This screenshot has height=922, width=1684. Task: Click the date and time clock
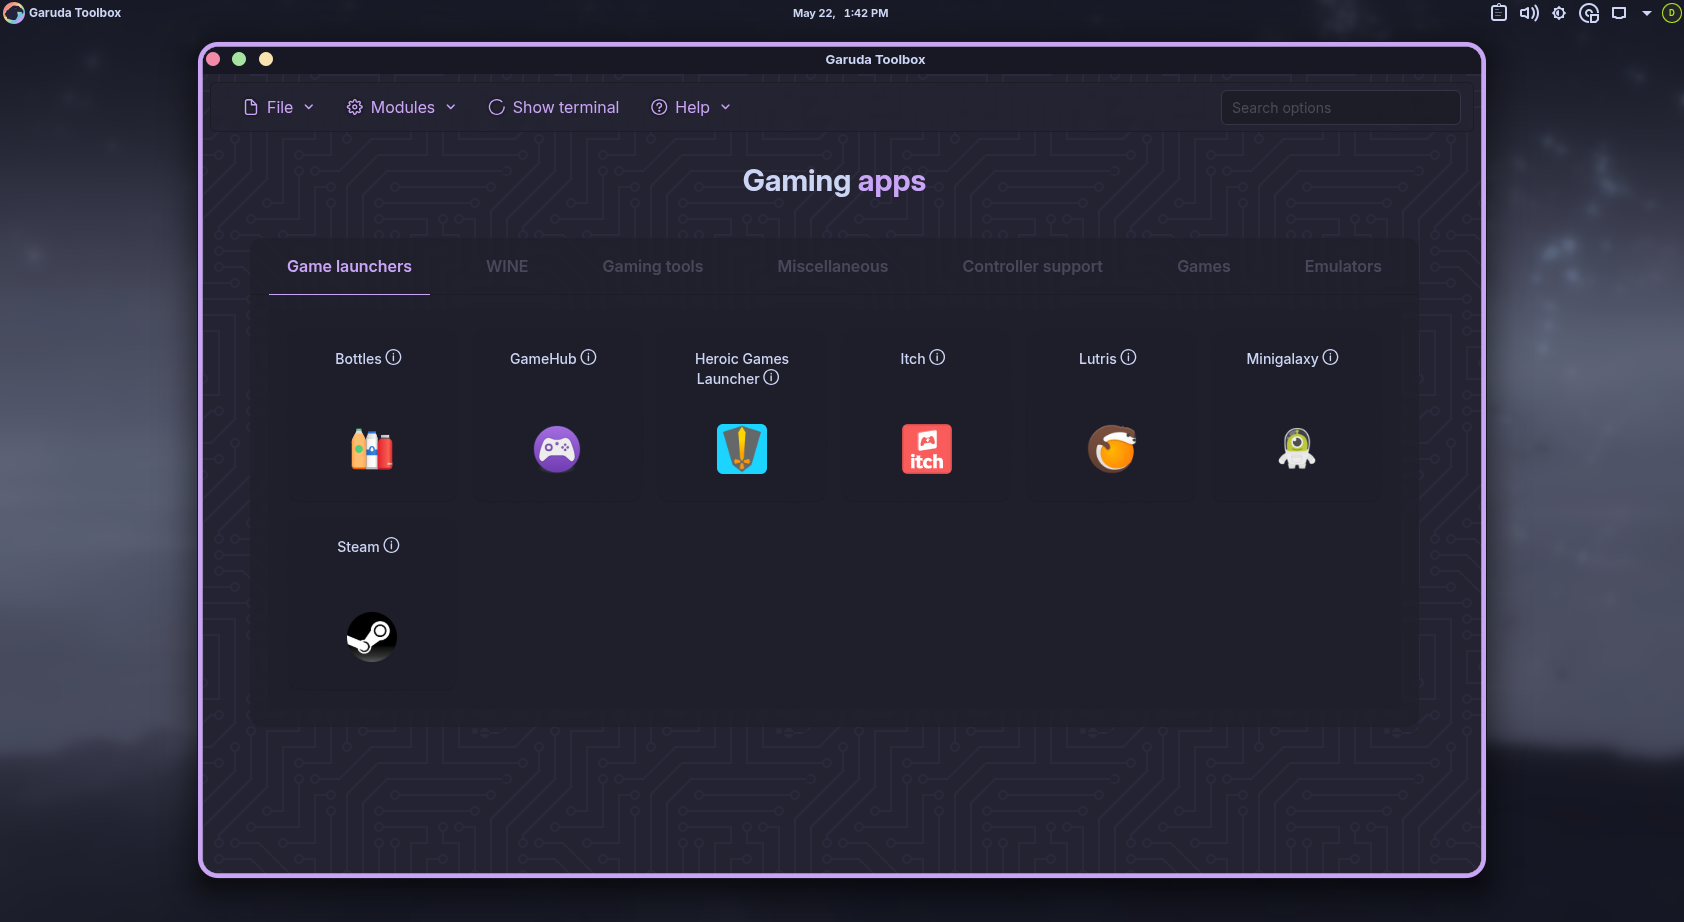(x=840, y=13)
